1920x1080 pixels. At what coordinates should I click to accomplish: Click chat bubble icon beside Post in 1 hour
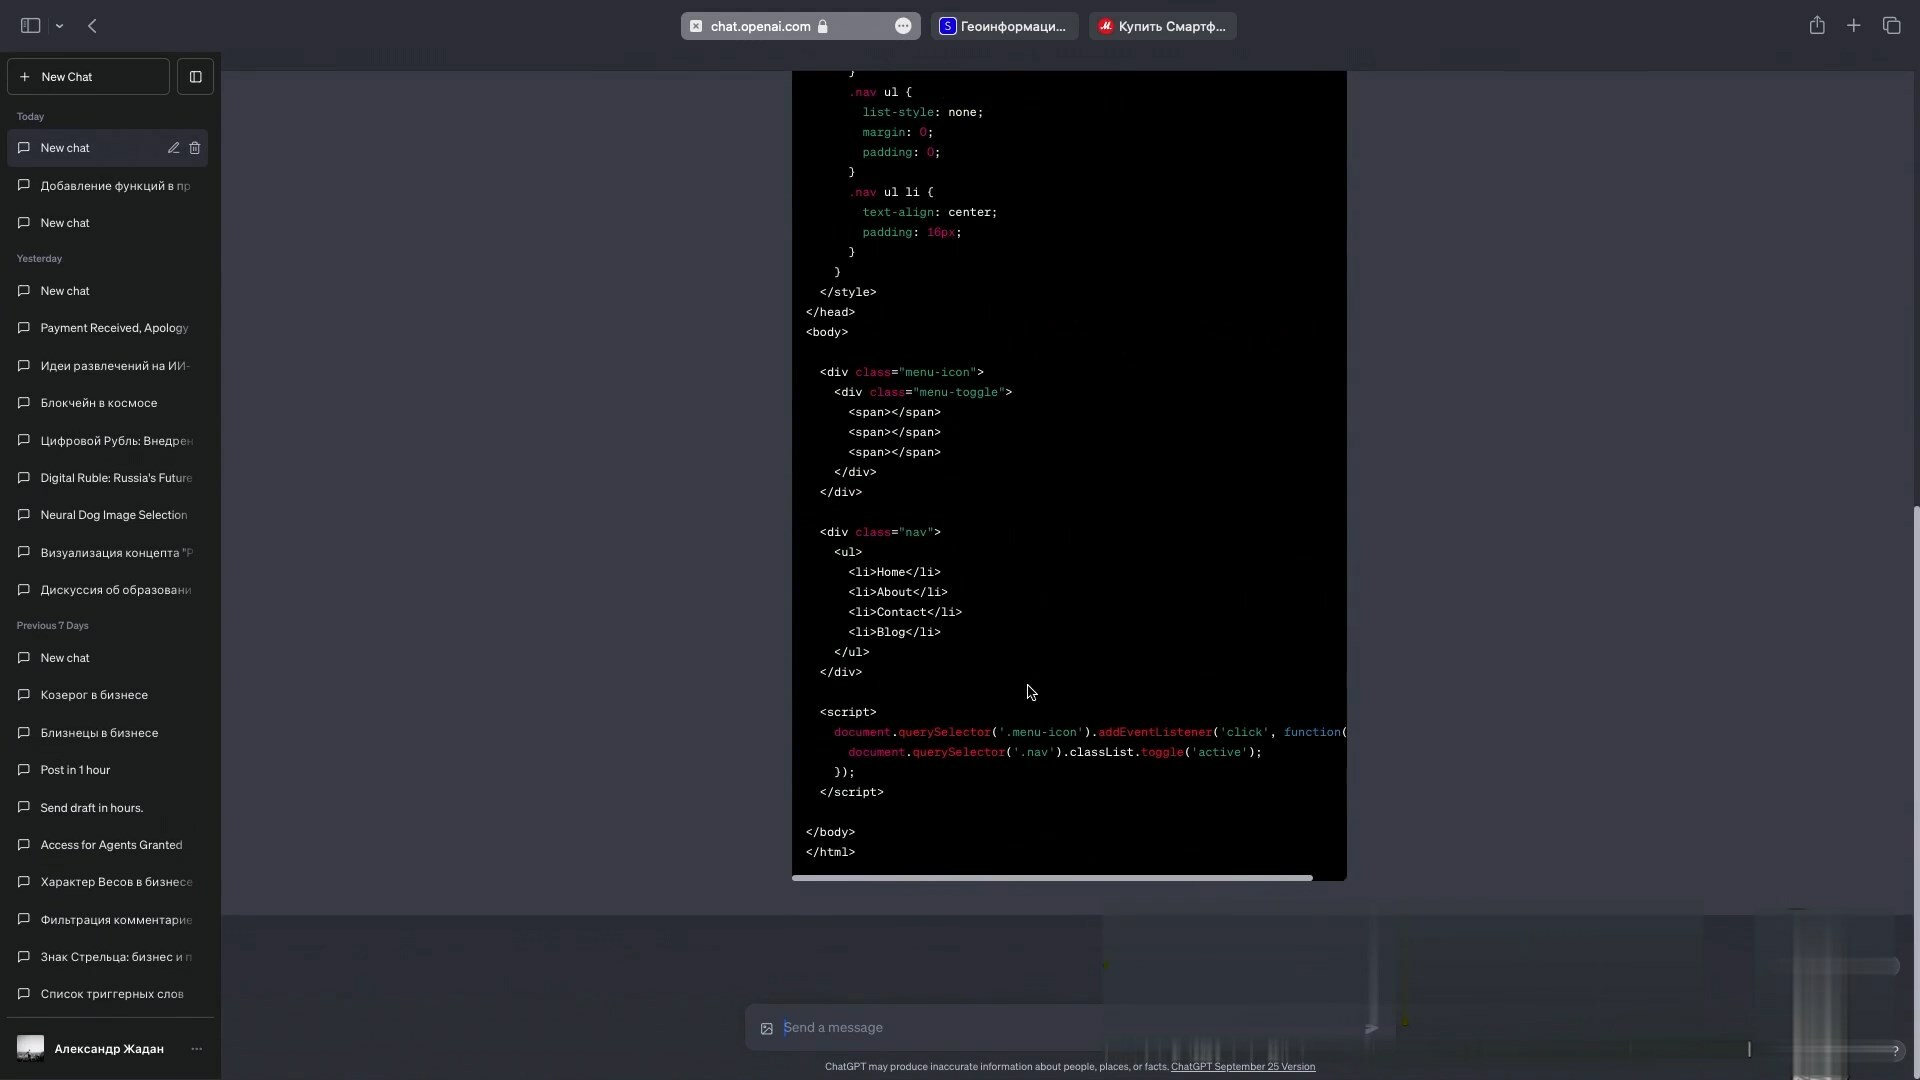[24, 770]
